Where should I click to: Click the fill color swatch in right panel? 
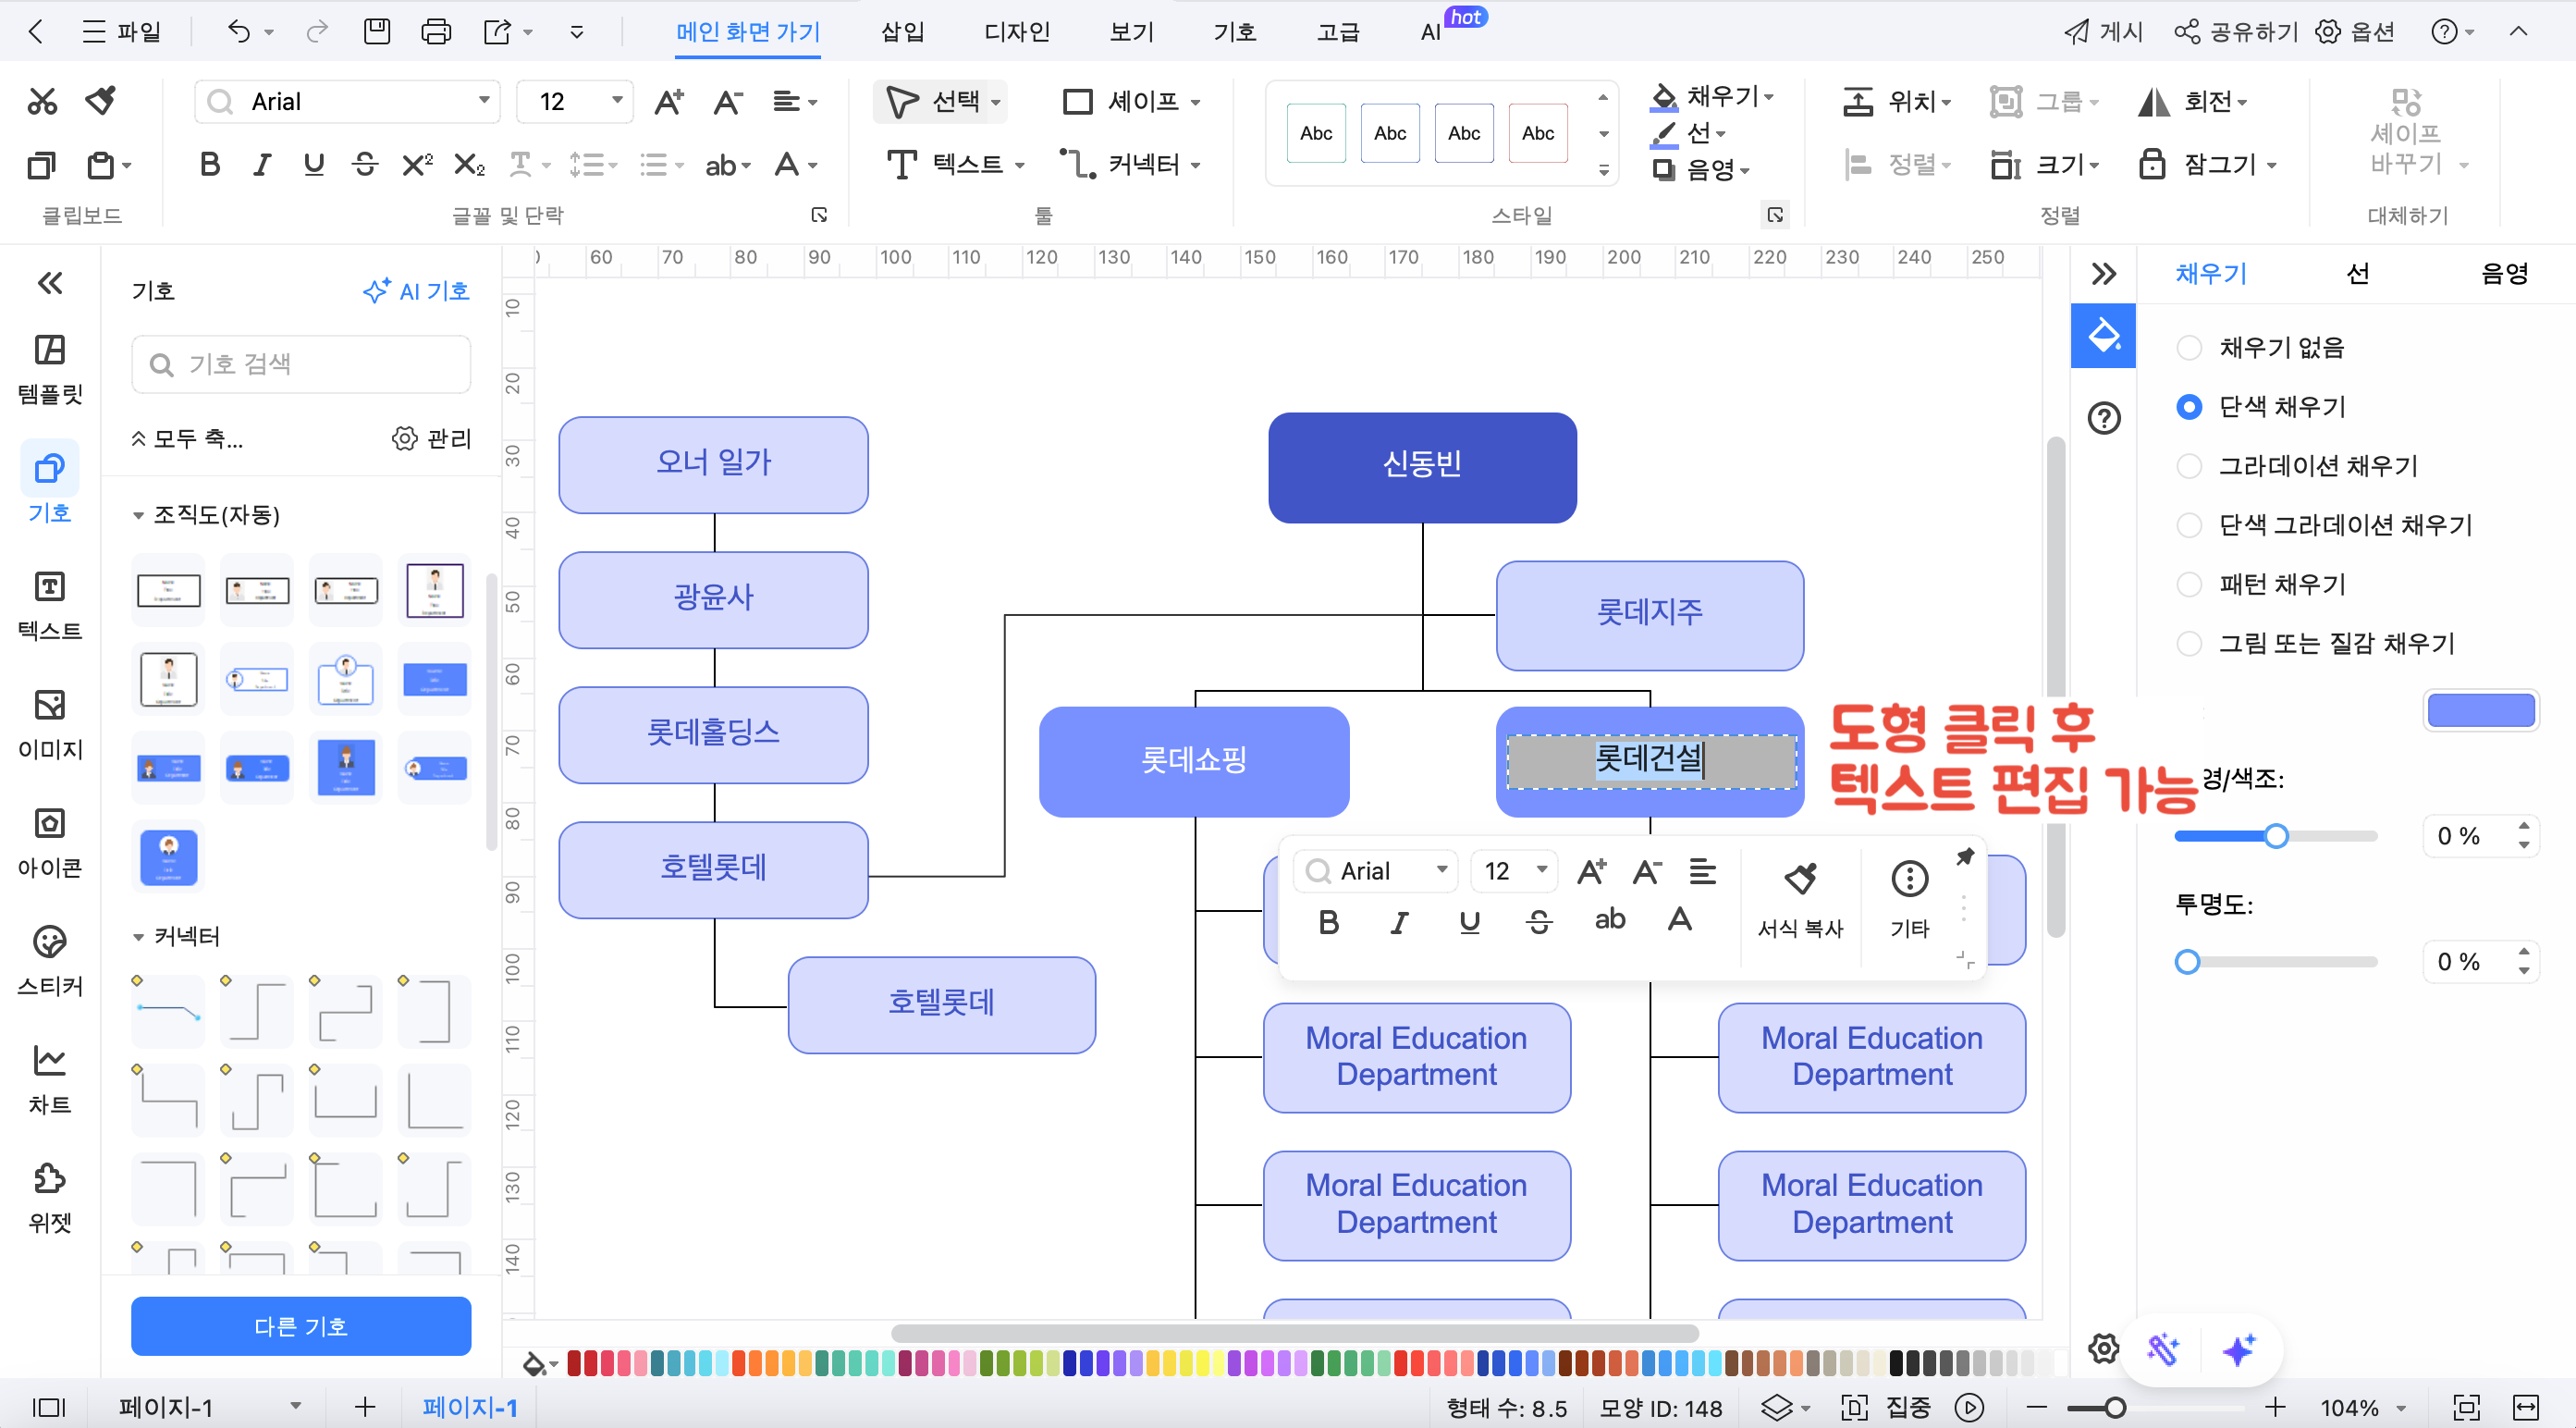(2480, 711)
